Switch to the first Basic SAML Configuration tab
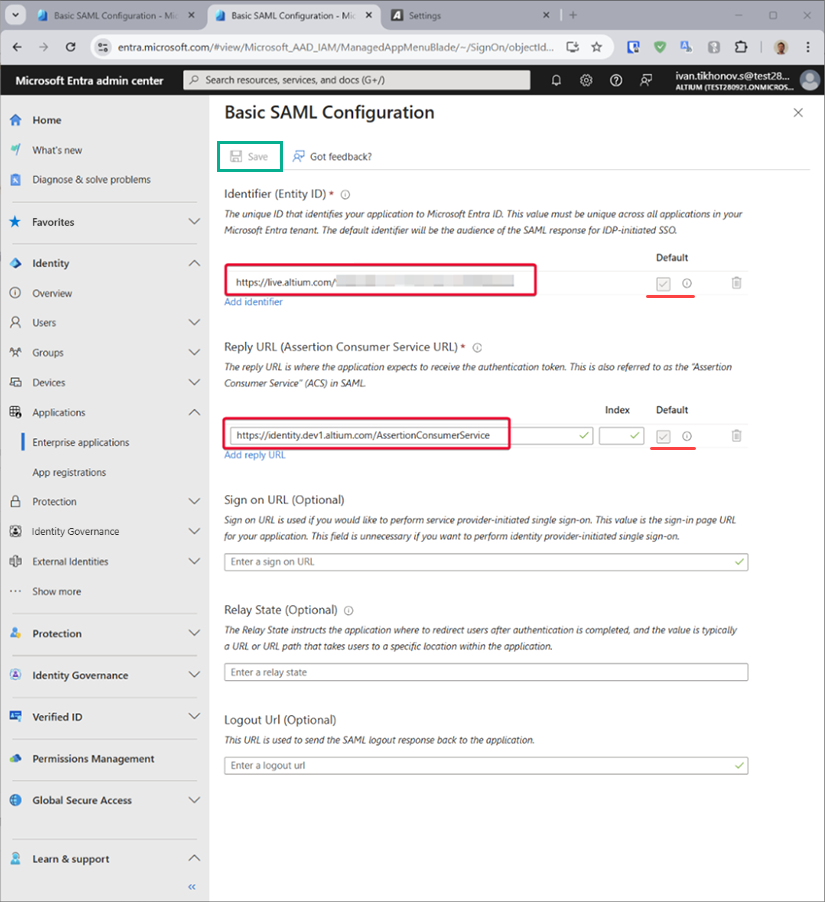The width and height of the screenshot is (825, 902). 117,16
